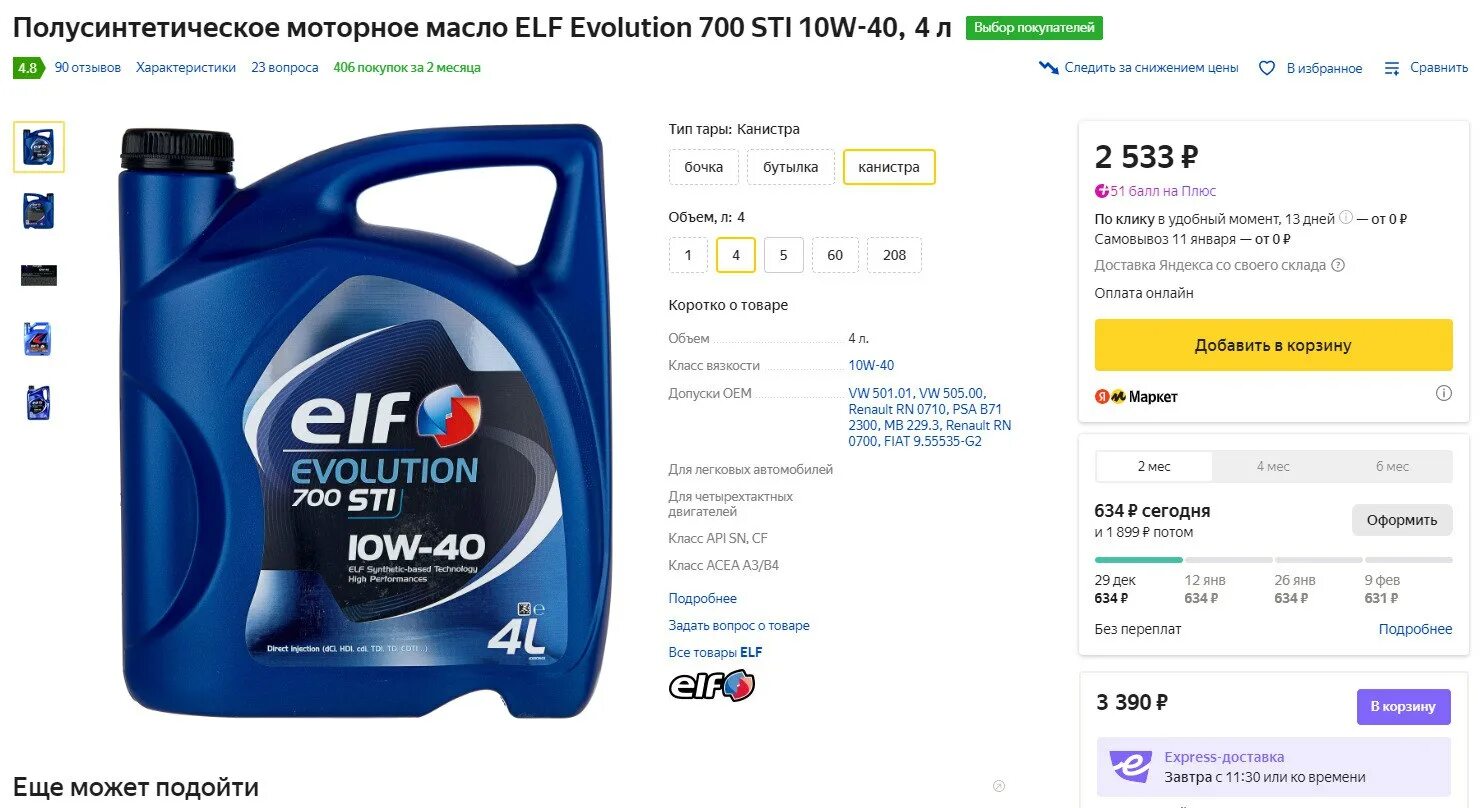
Task: Click the installment payment progress bar
Action: click(1273, 560)
